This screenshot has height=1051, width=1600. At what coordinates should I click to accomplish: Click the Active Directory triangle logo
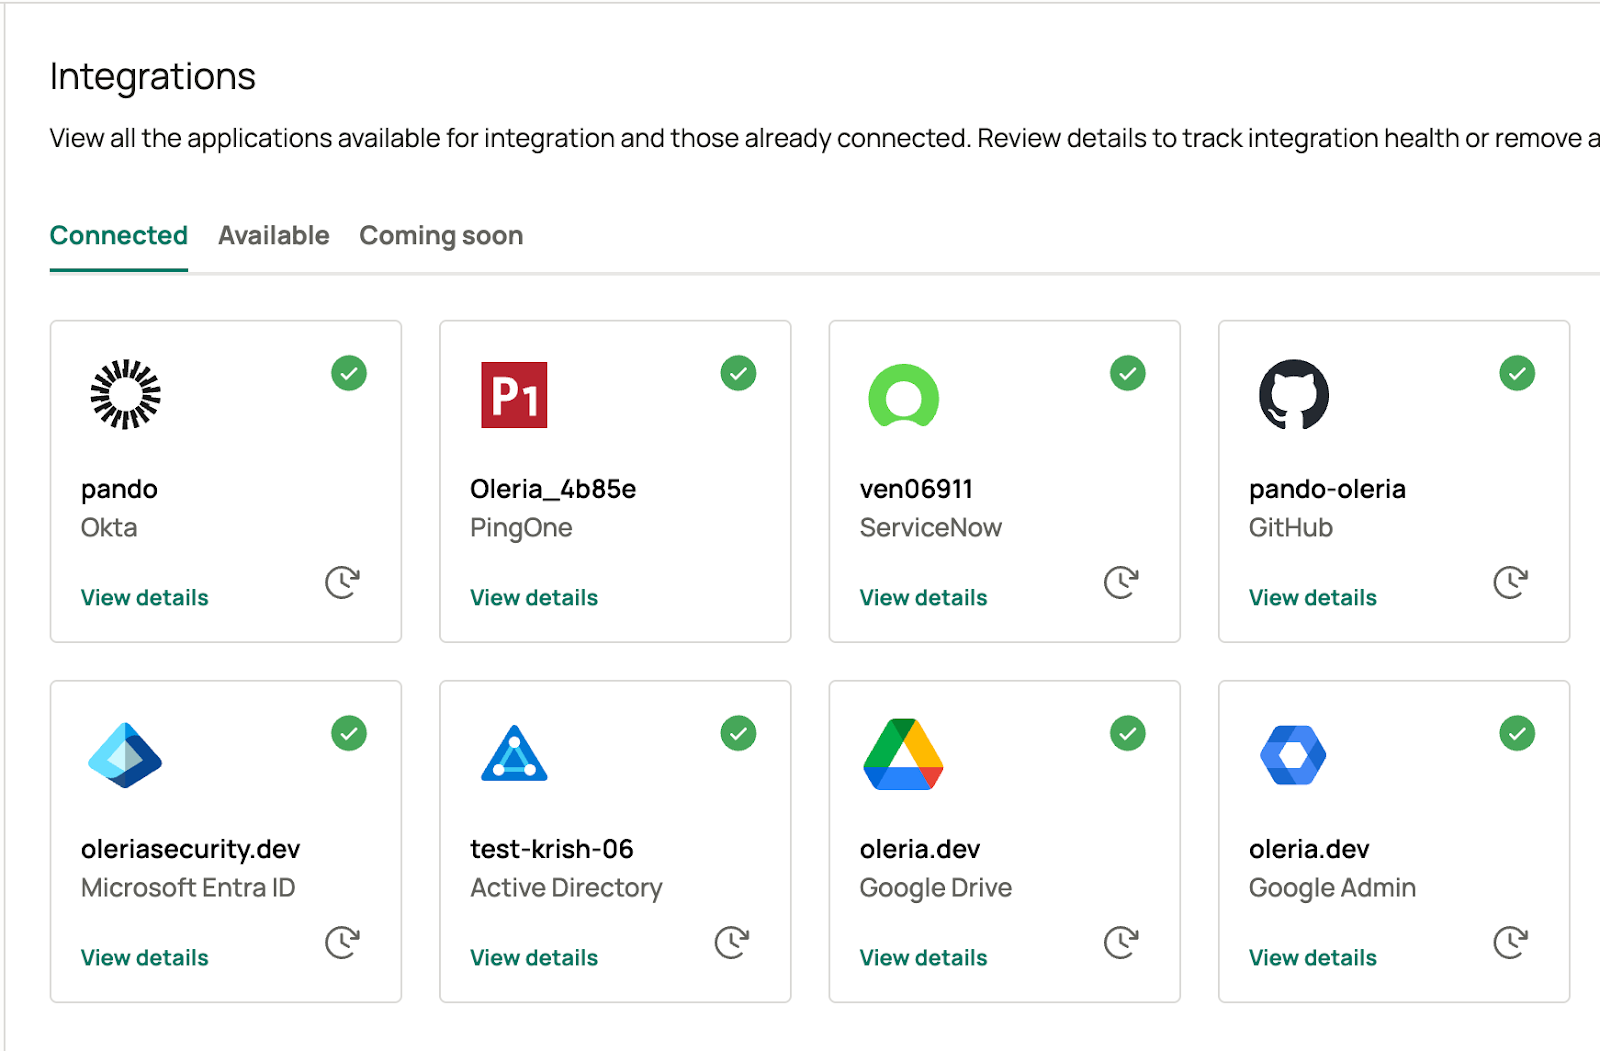point(514,753)
